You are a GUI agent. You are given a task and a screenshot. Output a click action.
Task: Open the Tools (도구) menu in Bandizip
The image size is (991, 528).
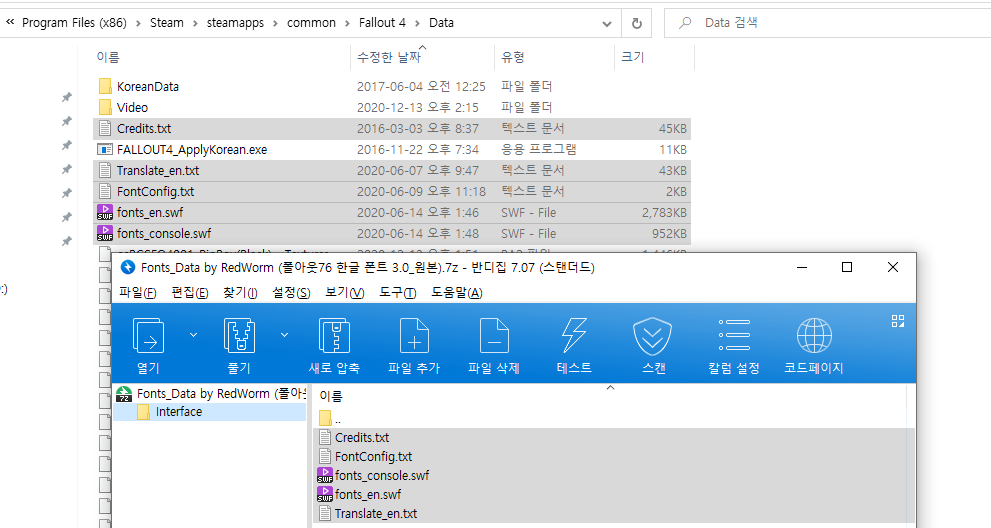(x=398, y=293)
